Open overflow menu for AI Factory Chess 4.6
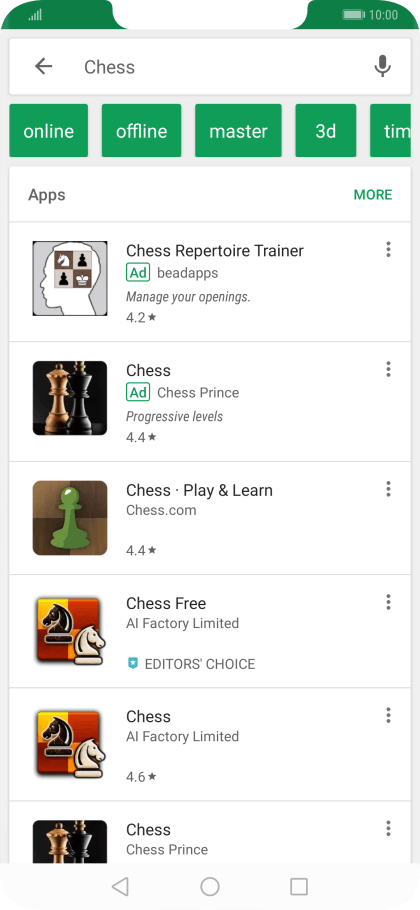 pos(388,715)
